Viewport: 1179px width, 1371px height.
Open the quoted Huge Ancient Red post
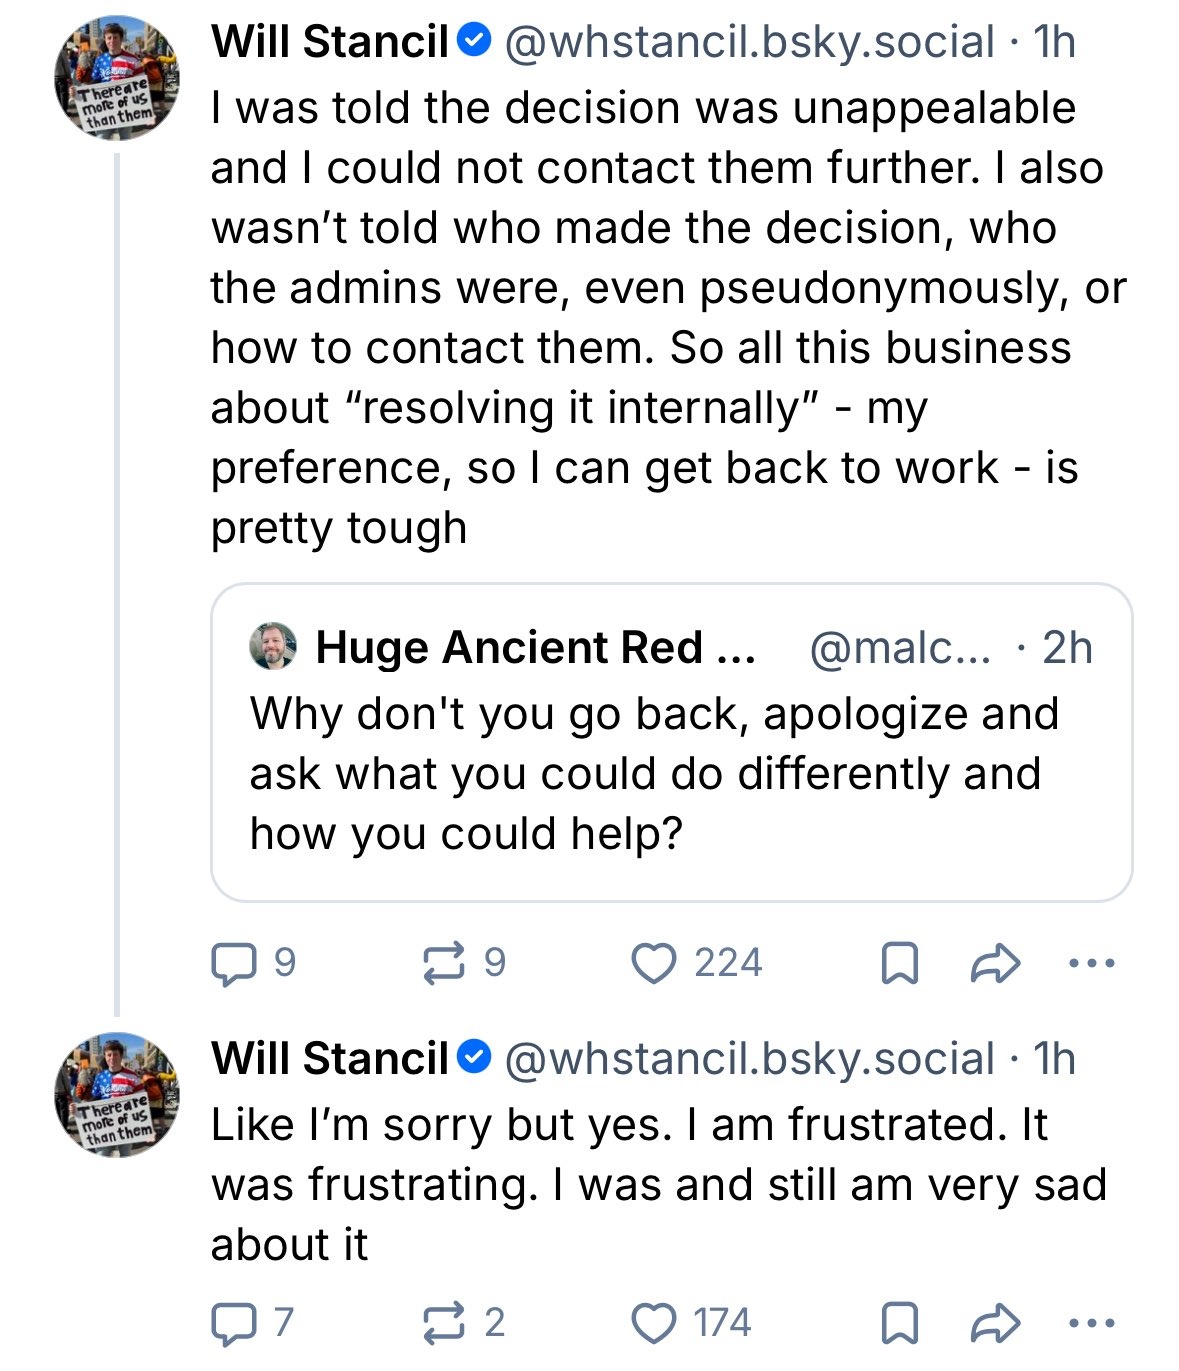670,774
